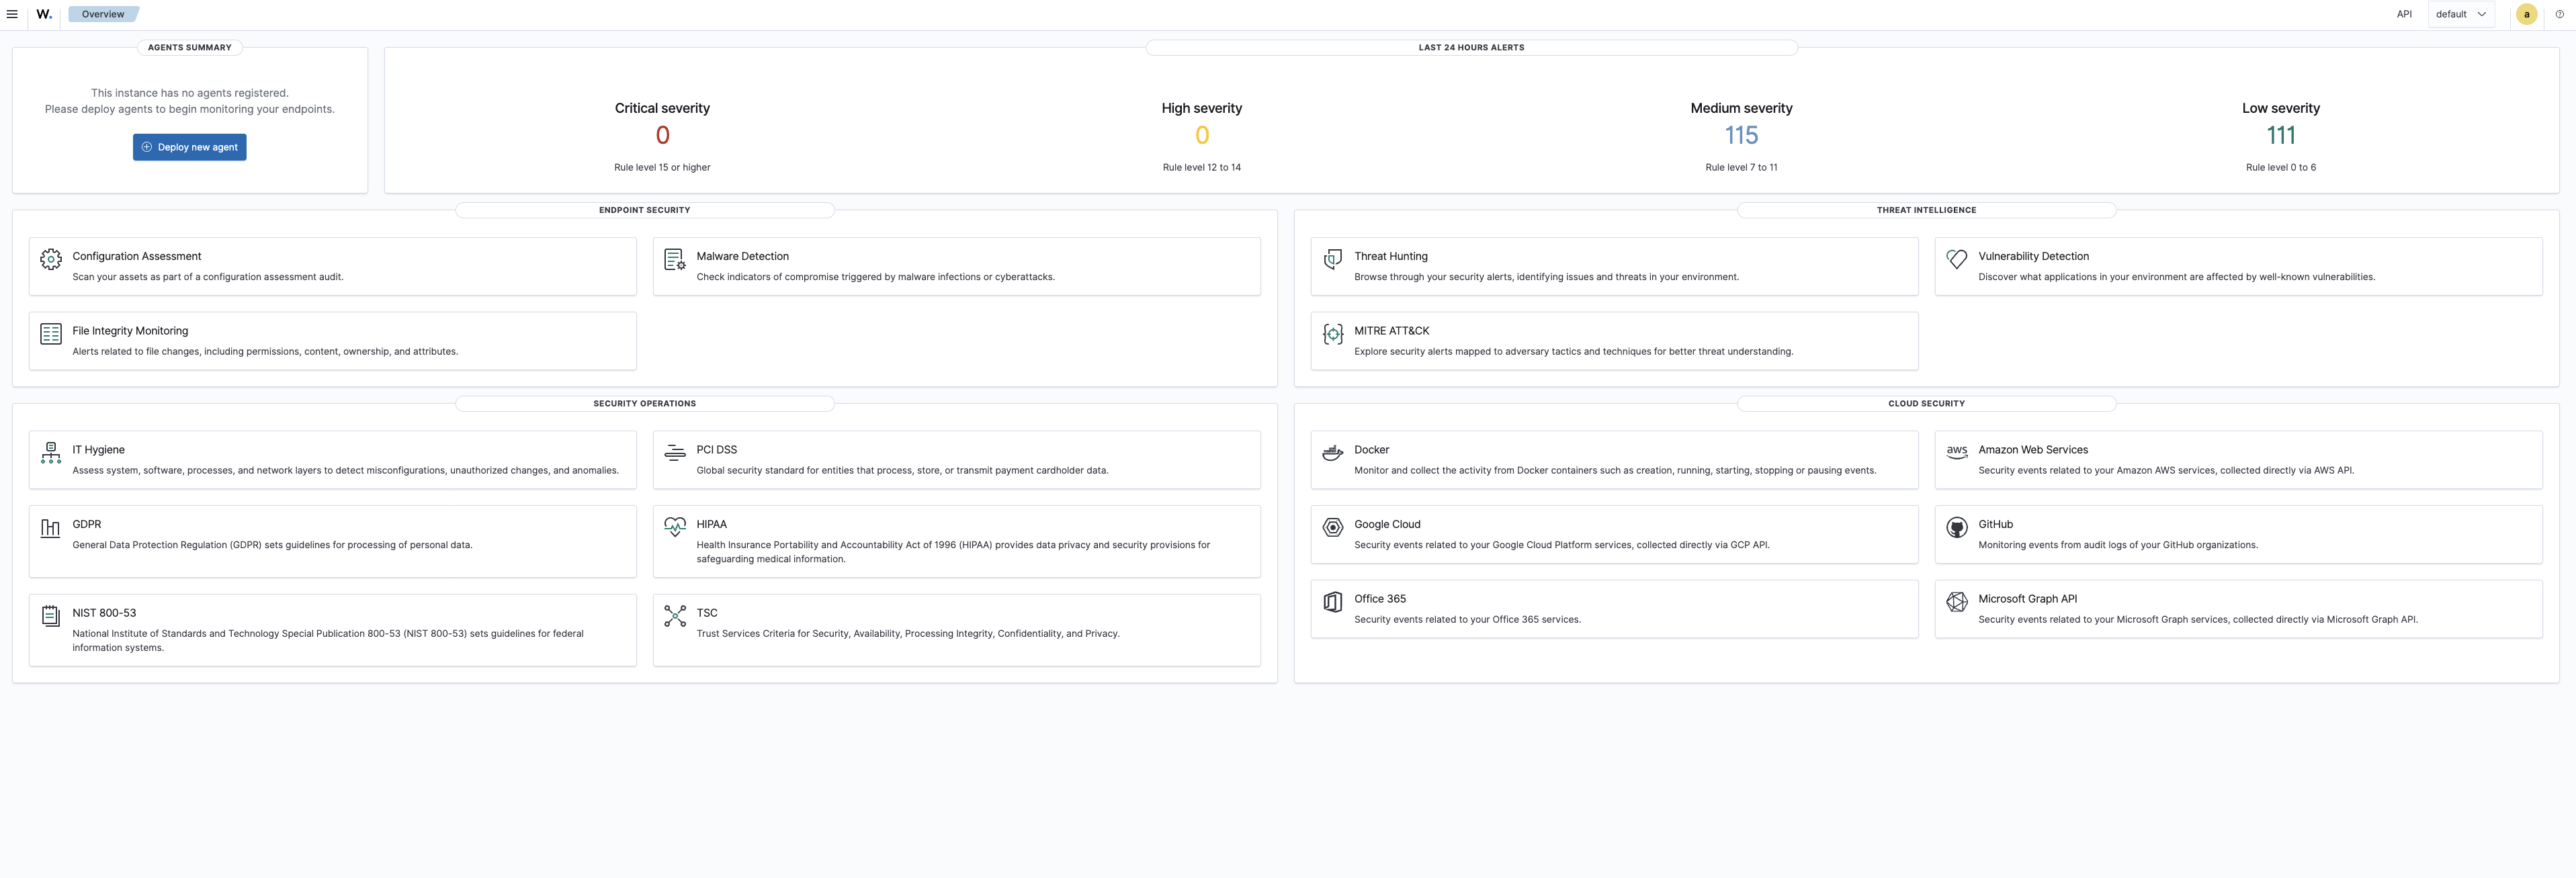The width and height of the screenshot is (2576, 878).
Task: Click the IT Hygiene icon
Action: point(51,453)
